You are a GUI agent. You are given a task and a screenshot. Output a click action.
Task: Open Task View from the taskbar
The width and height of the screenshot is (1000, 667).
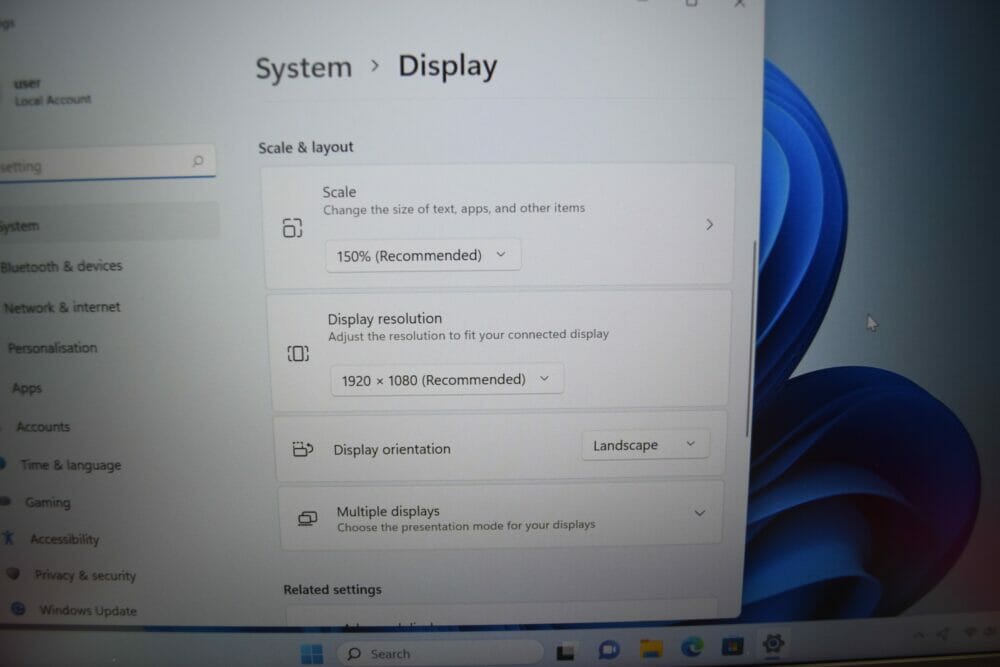pos(565,652)
